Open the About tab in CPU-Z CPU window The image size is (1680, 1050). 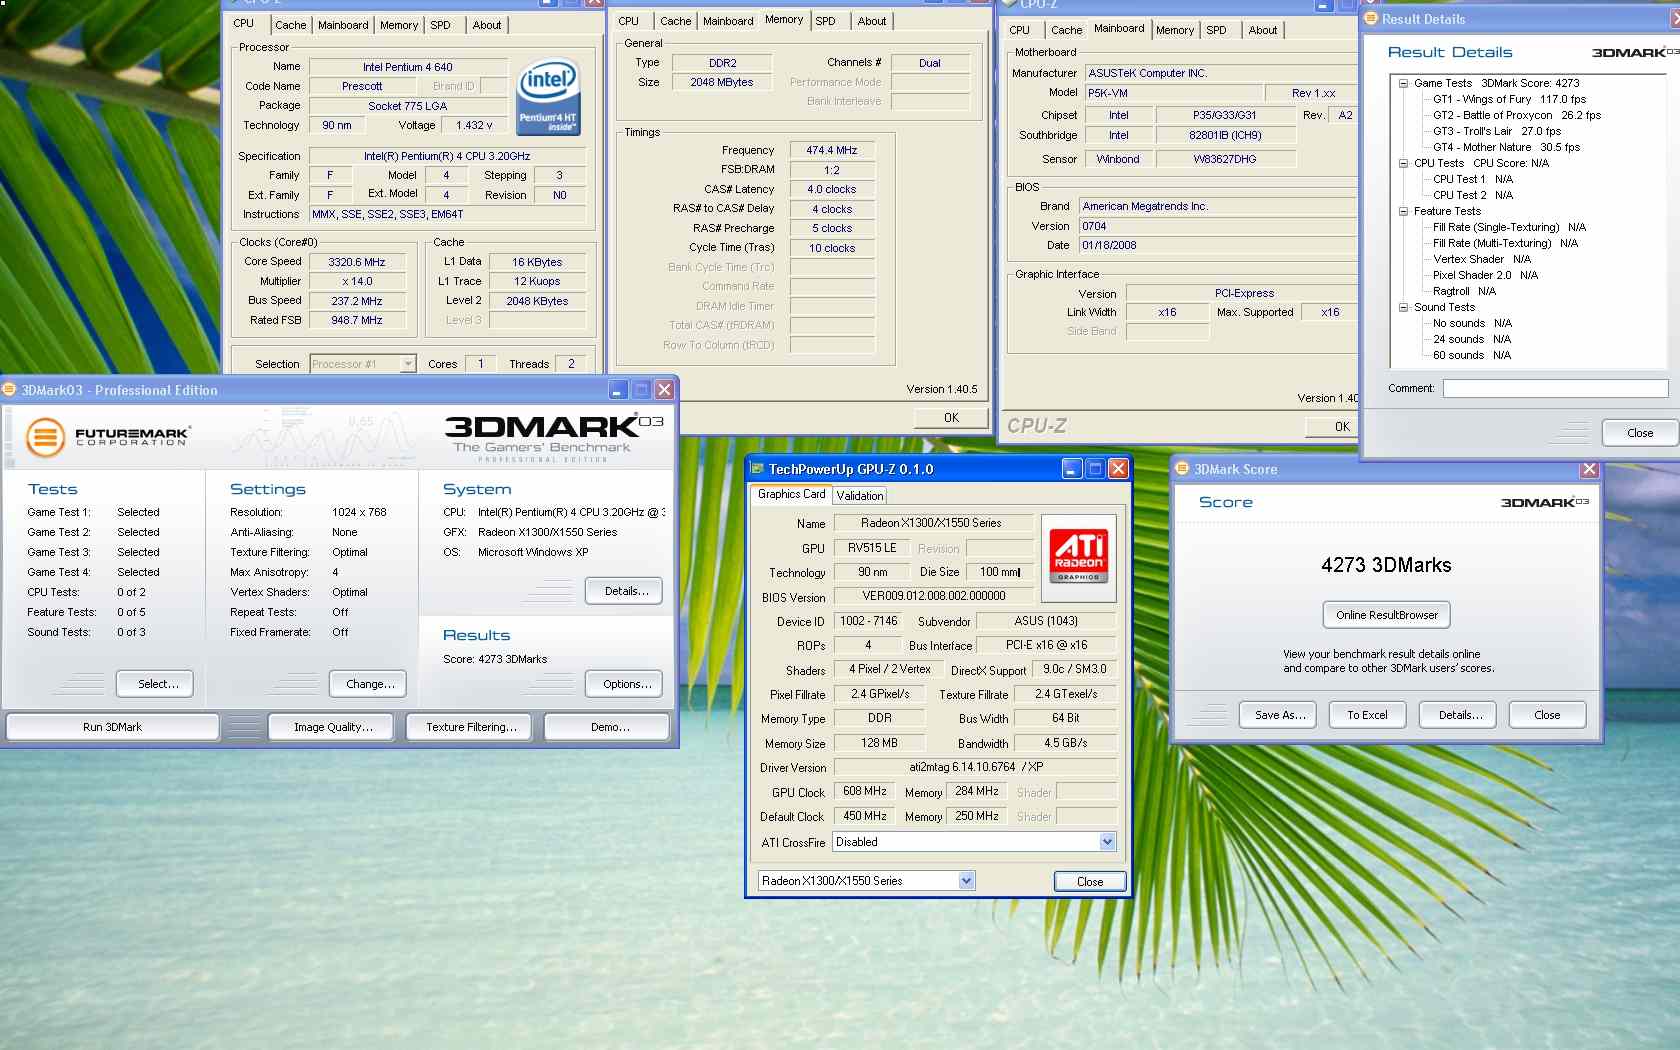(x=487, y=25)
